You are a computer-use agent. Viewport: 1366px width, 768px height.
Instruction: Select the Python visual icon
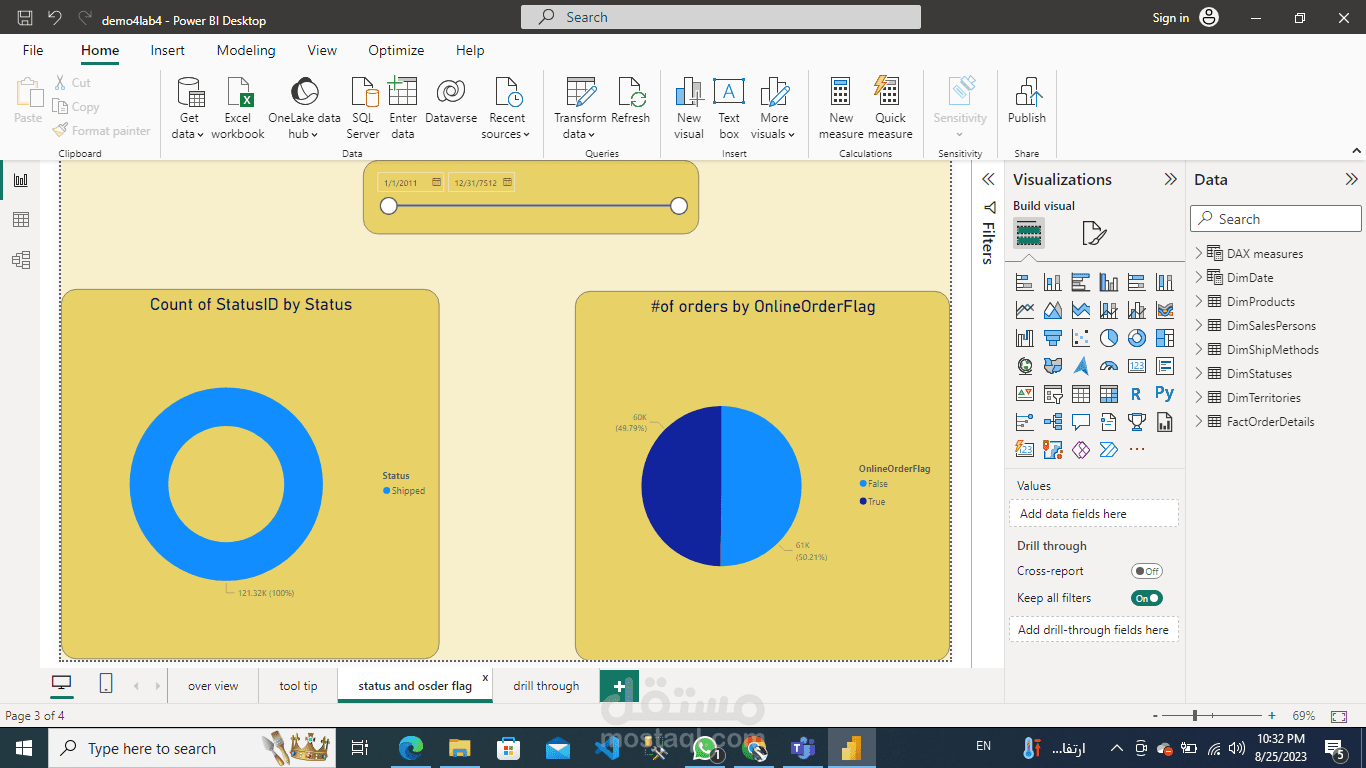pyautogui.click(x=1164, y=394)
